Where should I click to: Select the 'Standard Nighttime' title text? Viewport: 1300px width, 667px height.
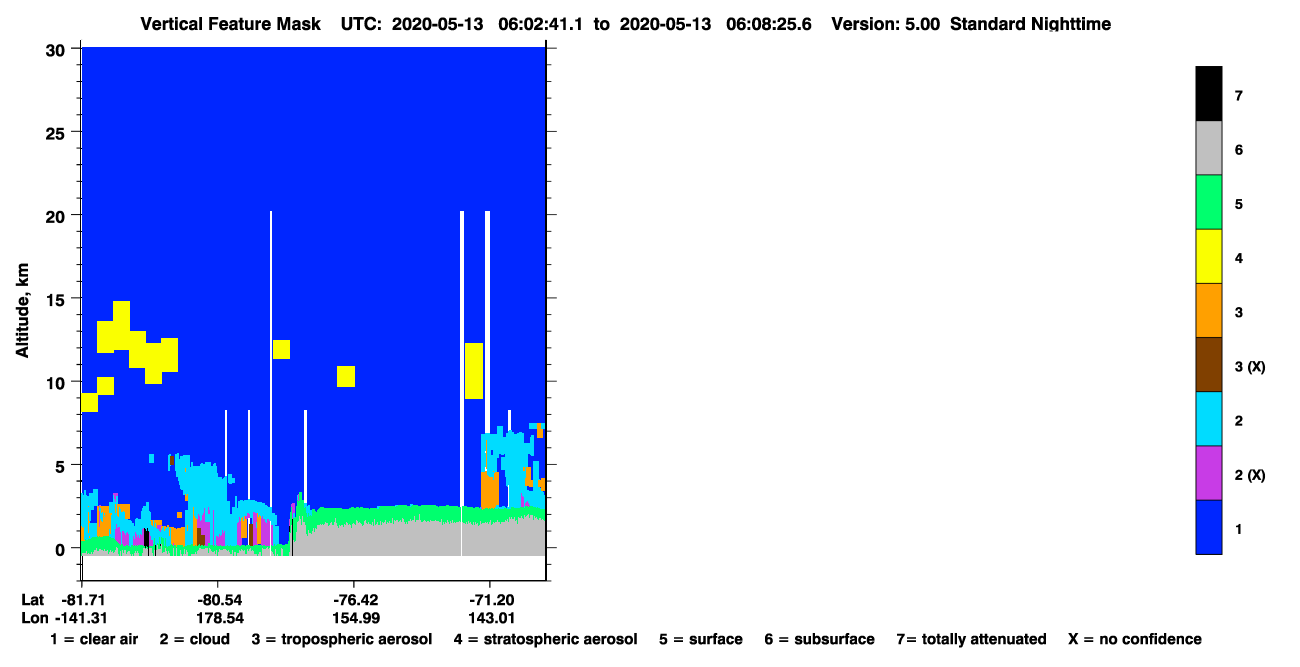point(1030,23)
